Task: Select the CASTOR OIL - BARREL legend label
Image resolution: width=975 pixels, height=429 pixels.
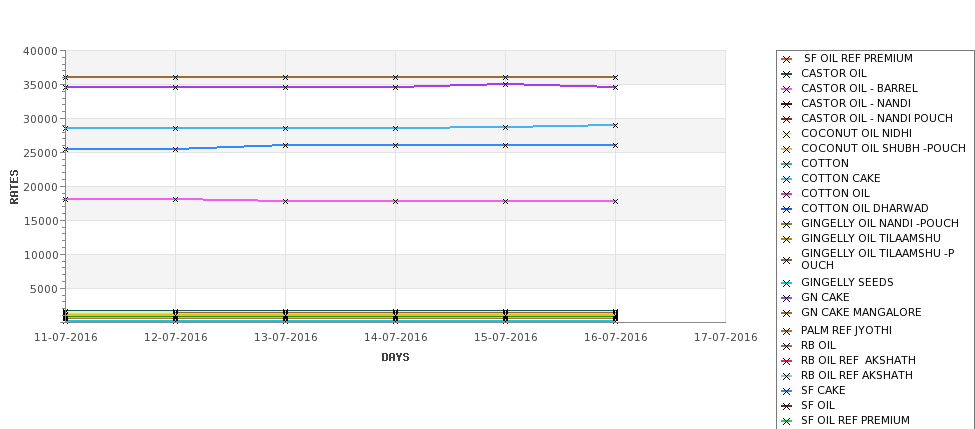Action: 859,88
